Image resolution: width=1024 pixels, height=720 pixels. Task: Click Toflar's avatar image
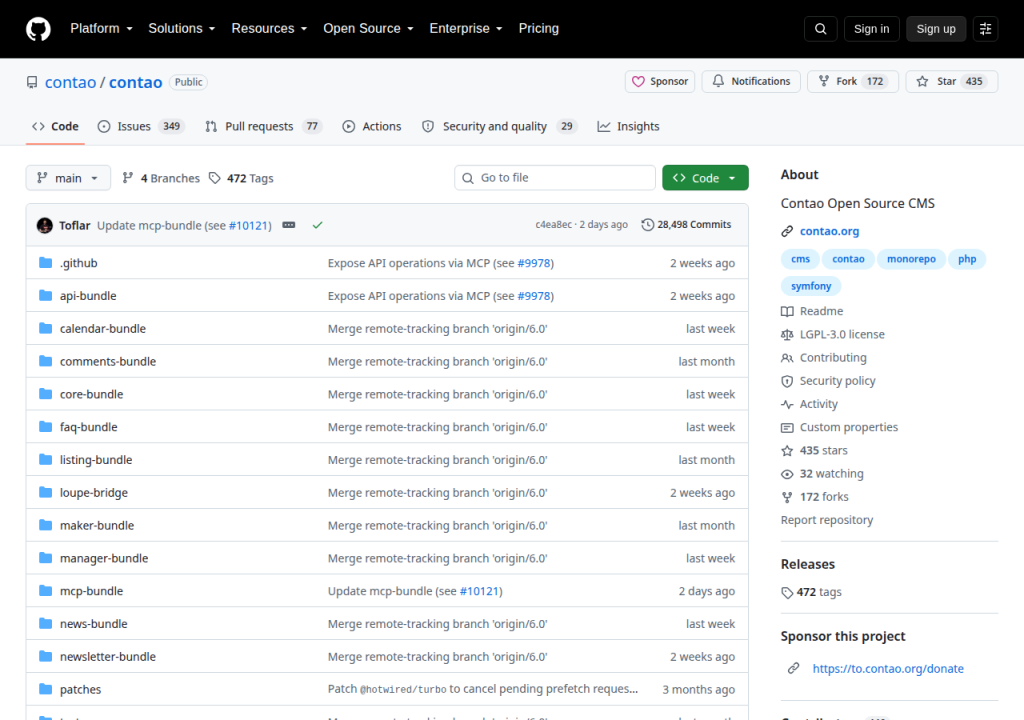tap(44, 225)
